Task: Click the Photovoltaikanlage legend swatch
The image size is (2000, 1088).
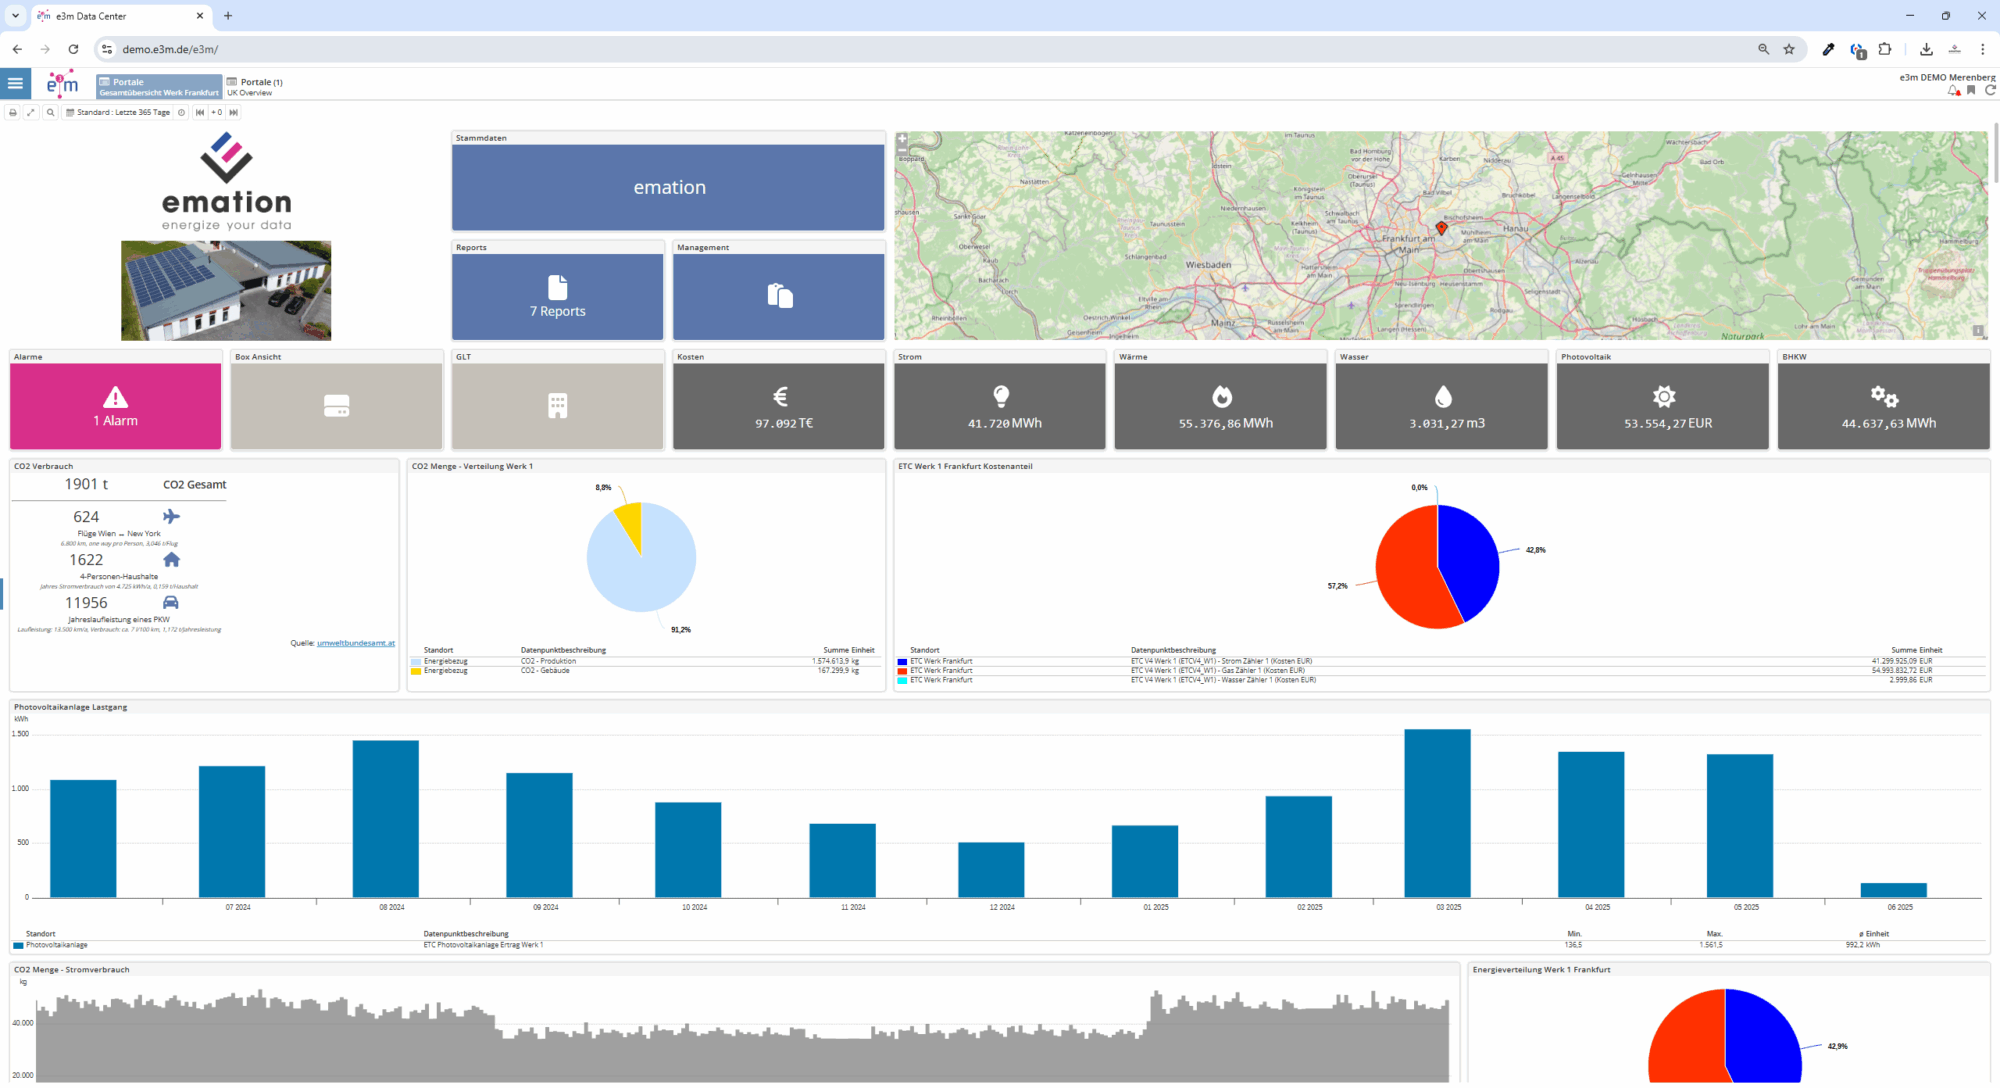Action: [x=18, y=945]
